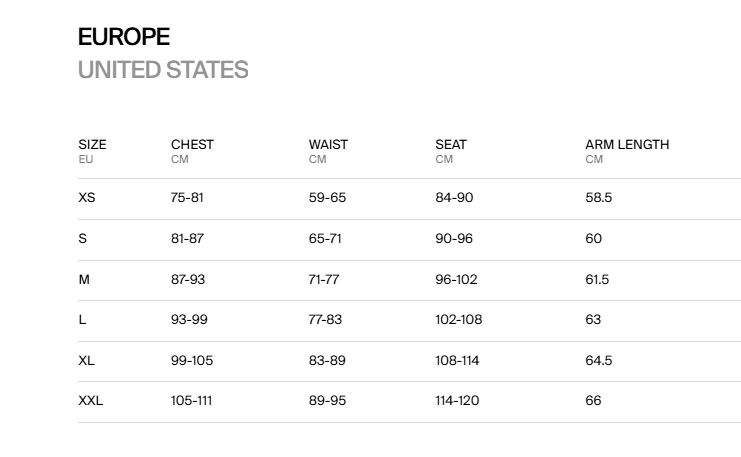This screenshot has width=741, height=457.
Task: Select the EUROPE size tab
Action: pos(124,37)
